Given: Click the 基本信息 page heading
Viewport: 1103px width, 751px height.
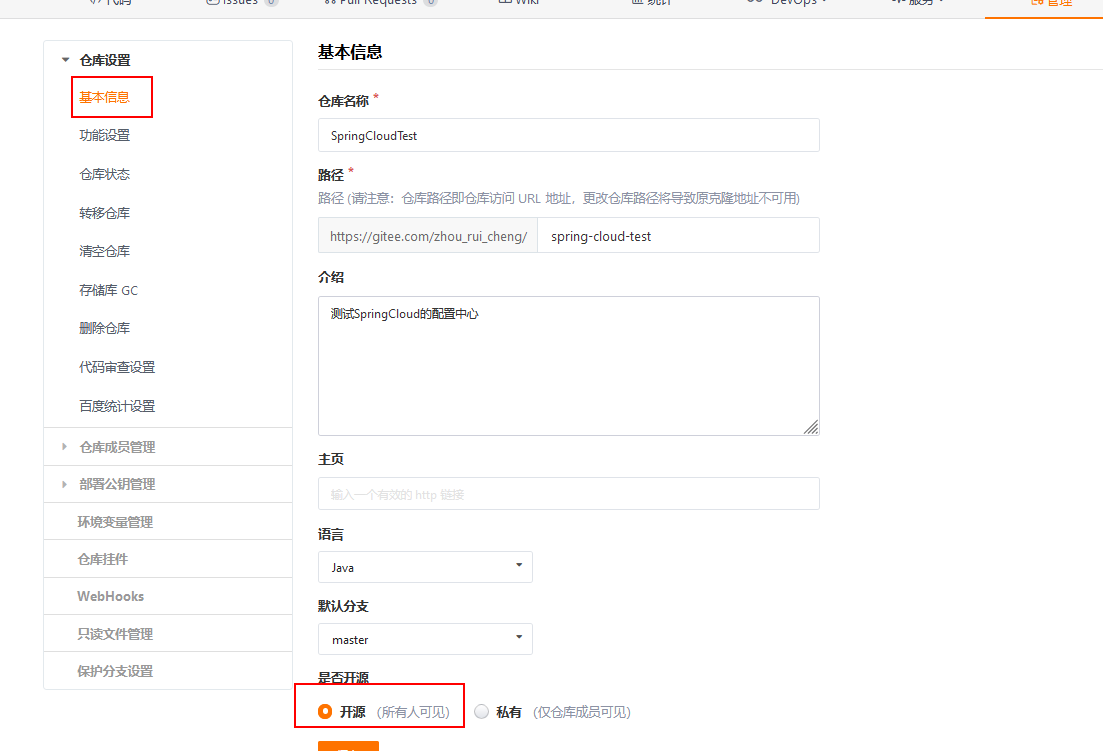Looking at the screenshot, I should 350,52.
